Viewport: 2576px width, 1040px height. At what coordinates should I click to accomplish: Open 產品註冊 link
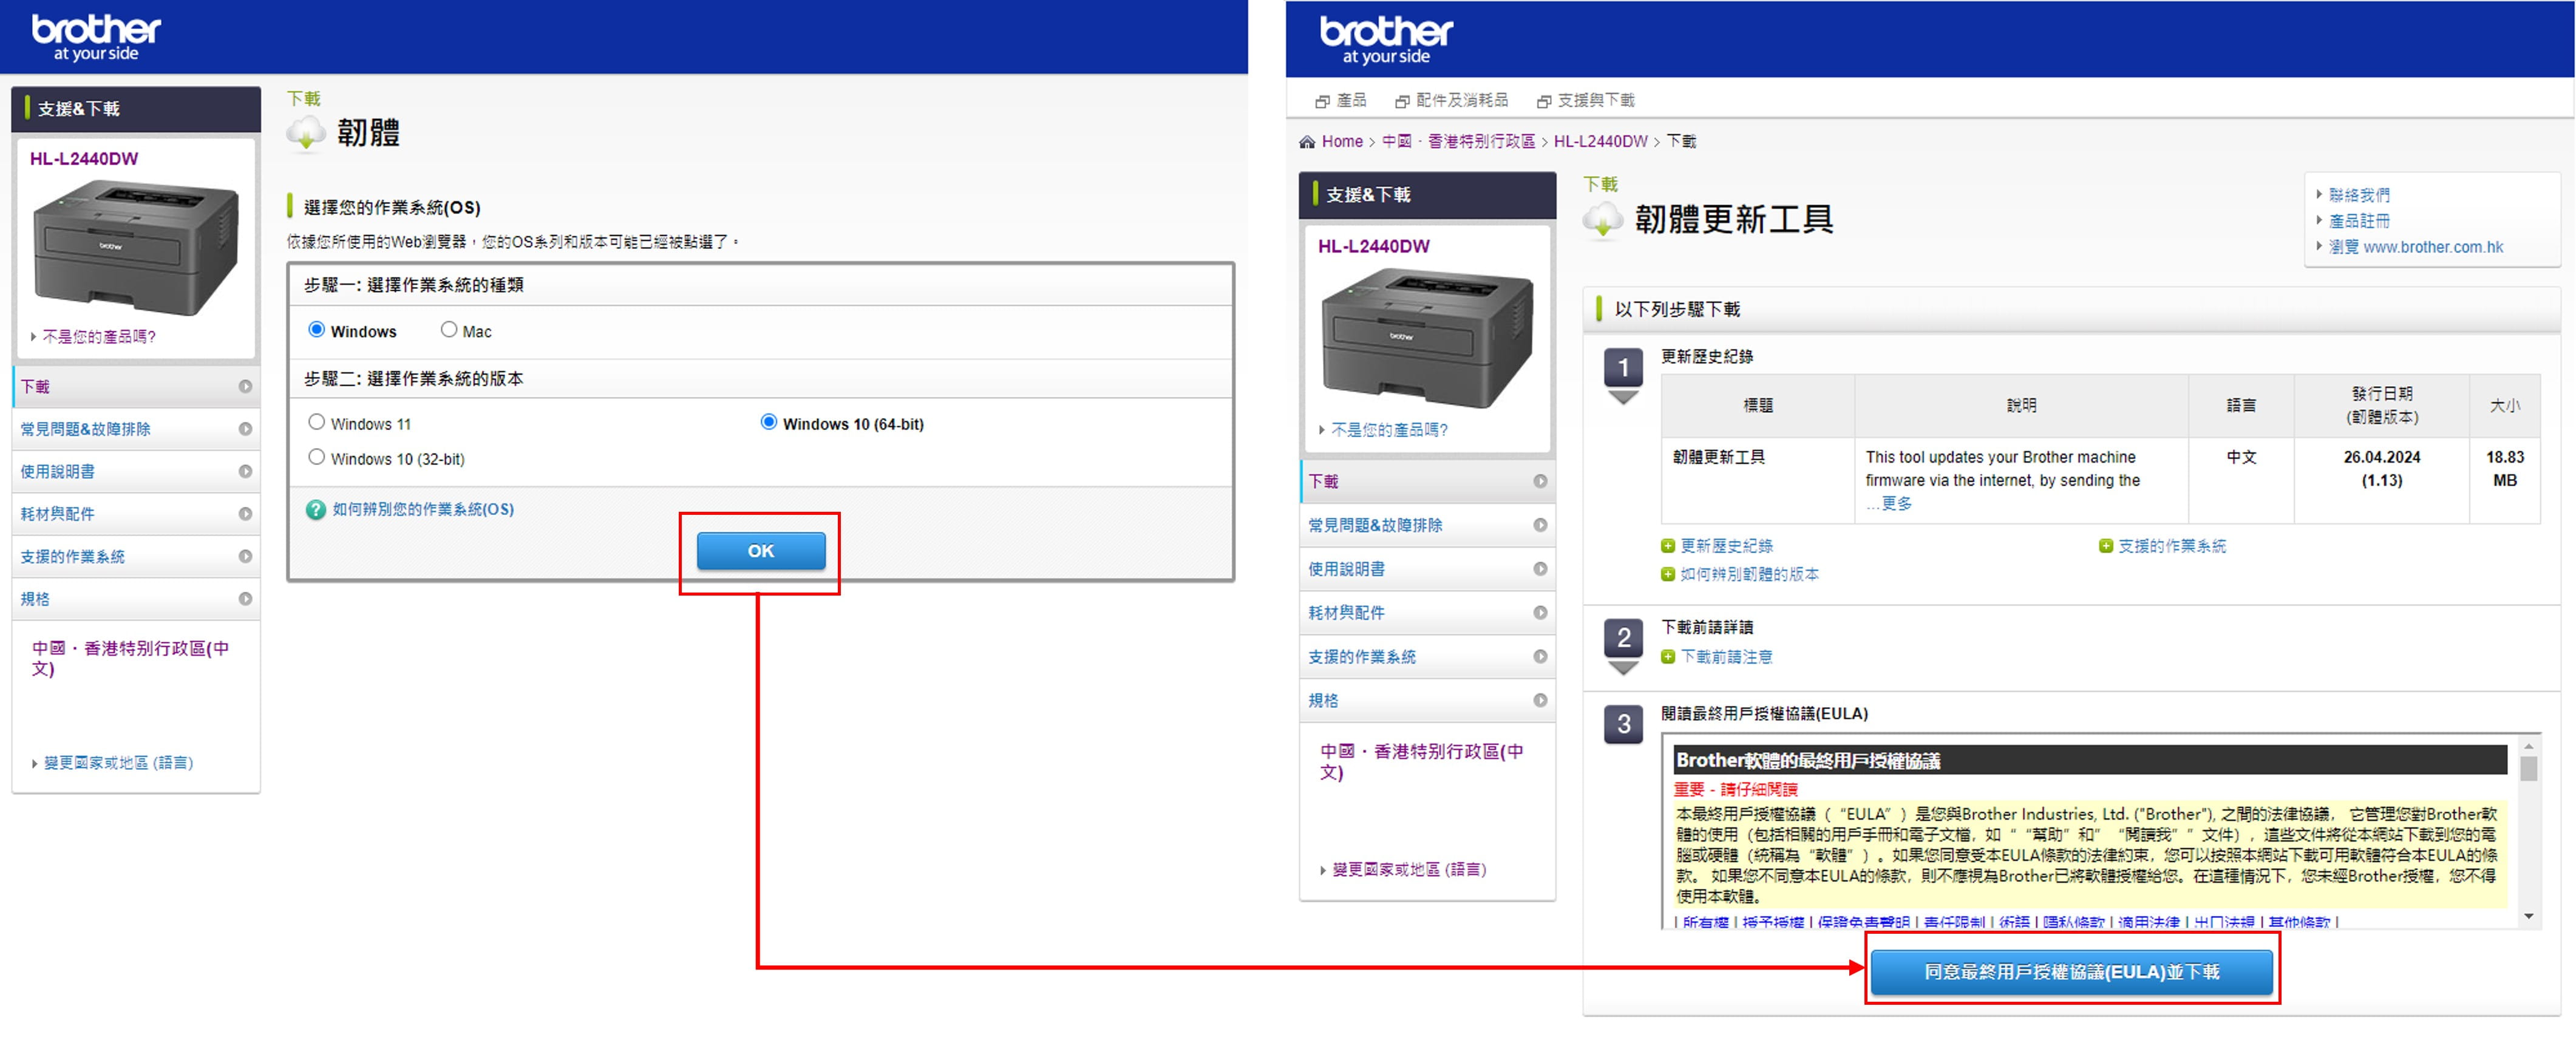pyautogui.click(x=2359, y=222)
